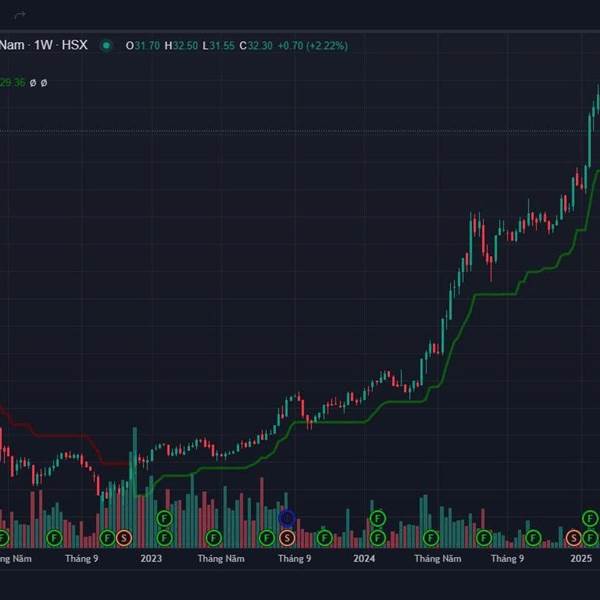Click the 2023 label on the time axis
The image size is (600, 600).
[x=151, y=558]
